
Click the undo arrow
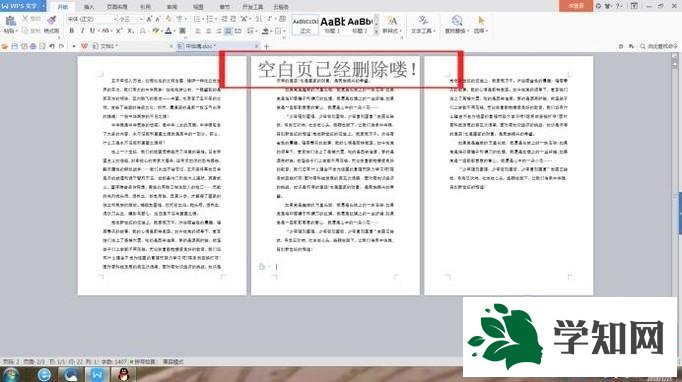pyautogui.click(x=52, y=46)
